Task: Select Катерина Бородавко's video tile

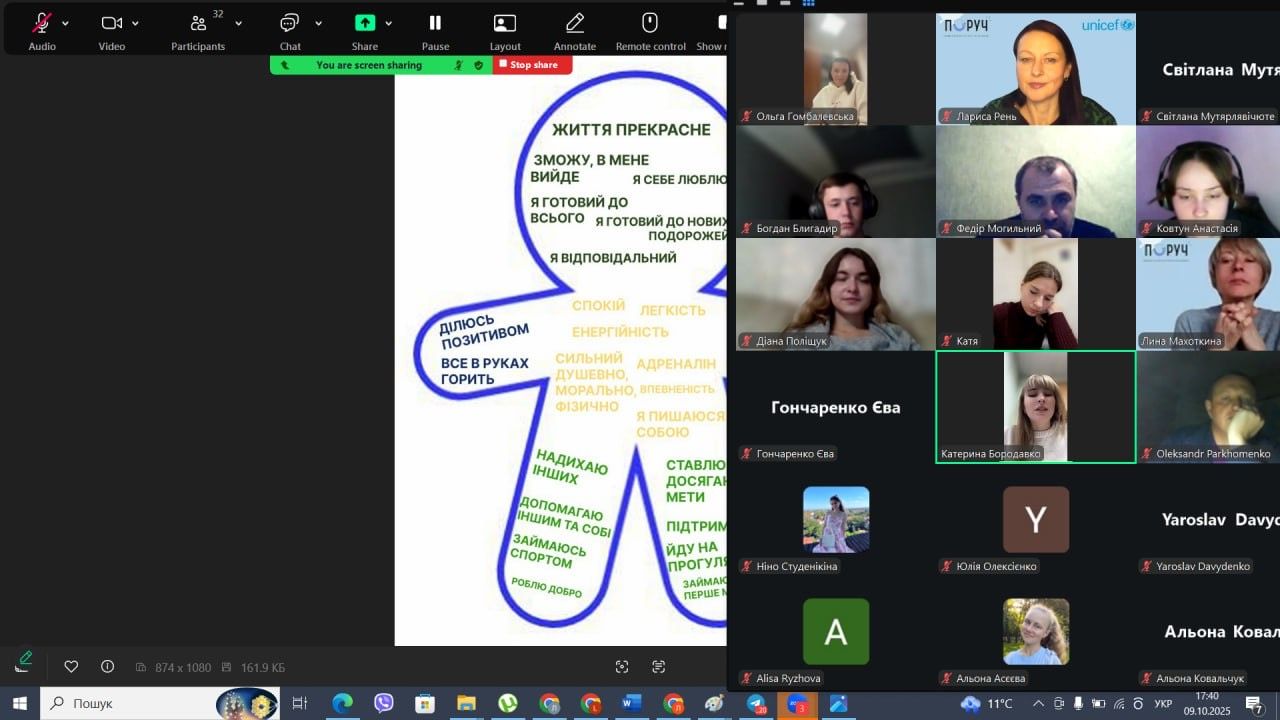Action: click(1035, 406)
